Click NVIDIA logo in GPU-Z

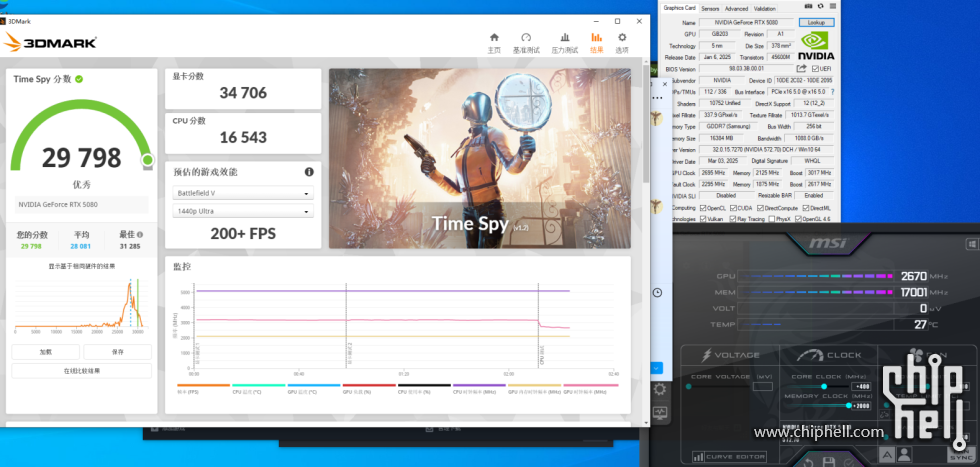click(816, 45)
